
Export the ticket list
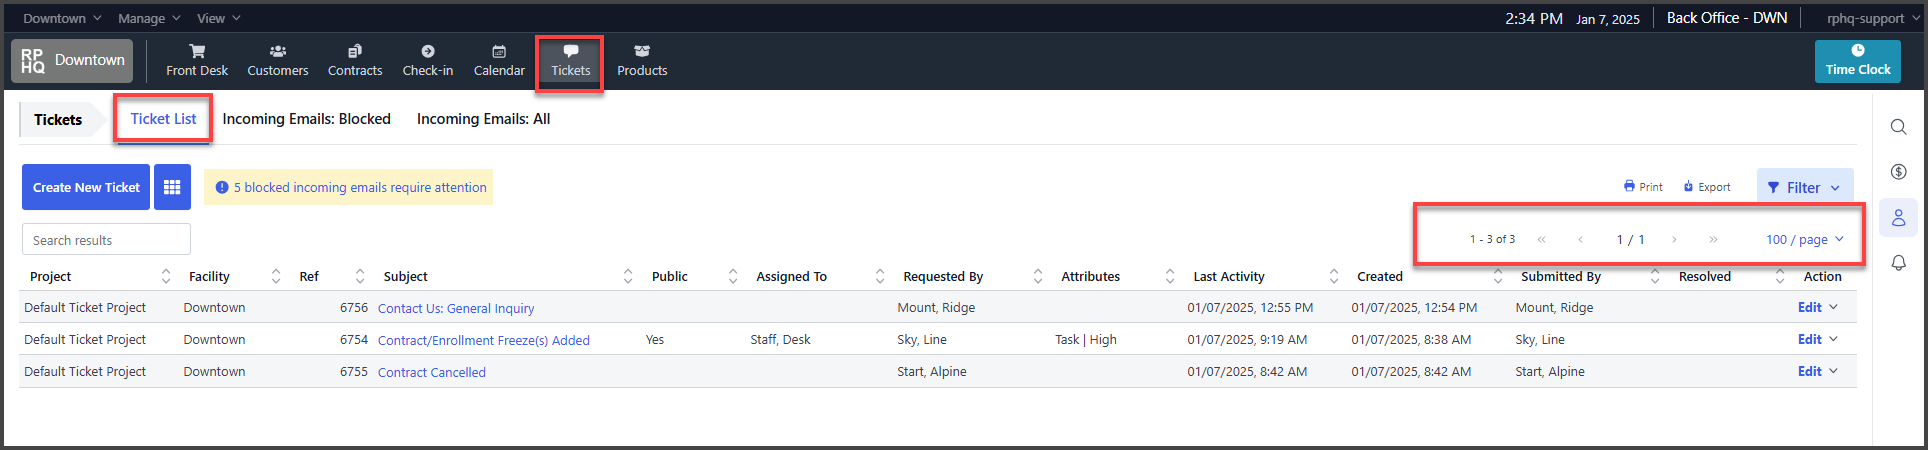[1707, 187]
